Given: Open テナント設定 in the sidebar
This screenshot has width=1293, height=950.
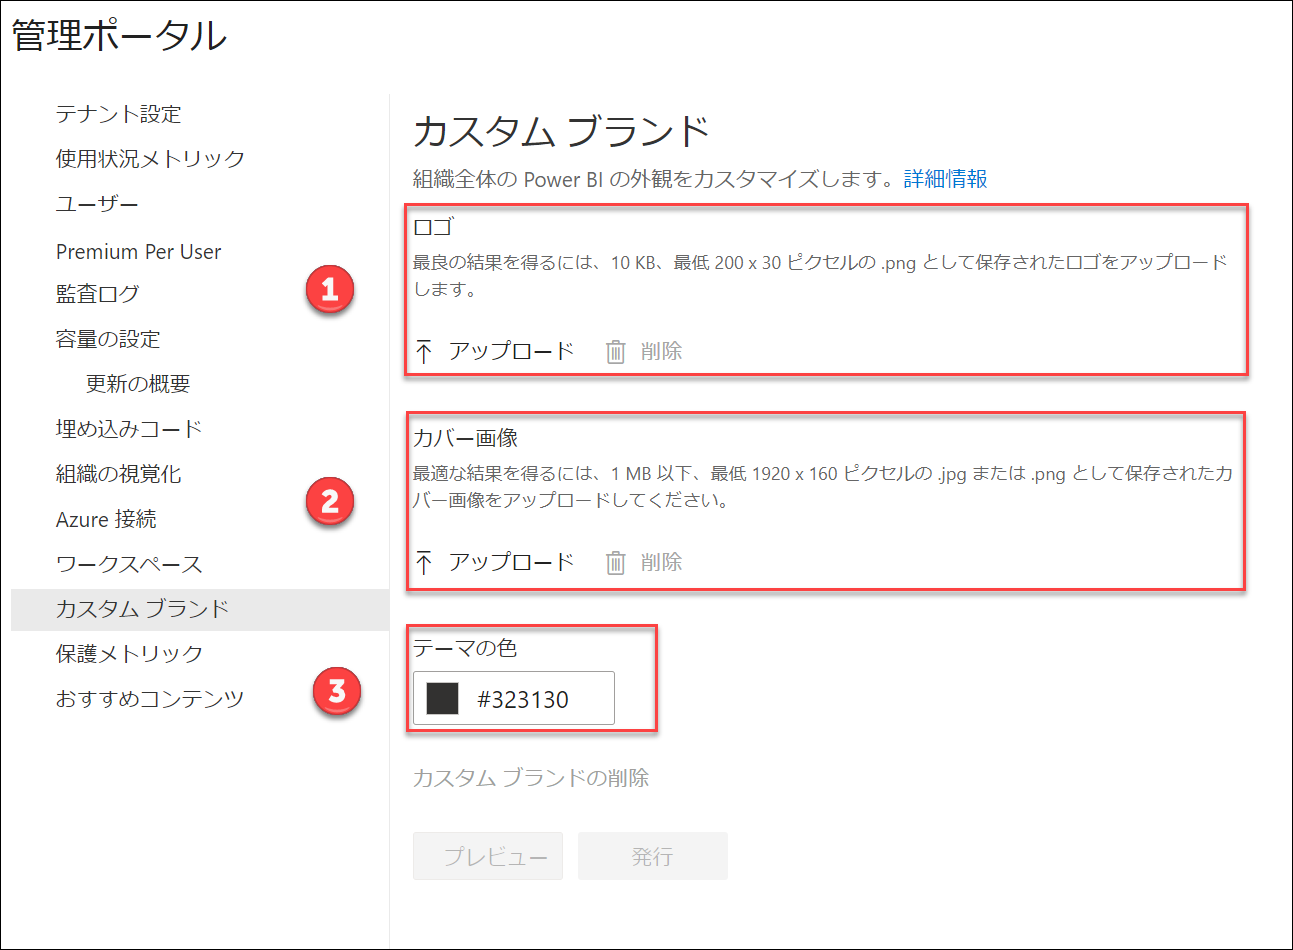Looking at the screenshot, I should 118,114.
